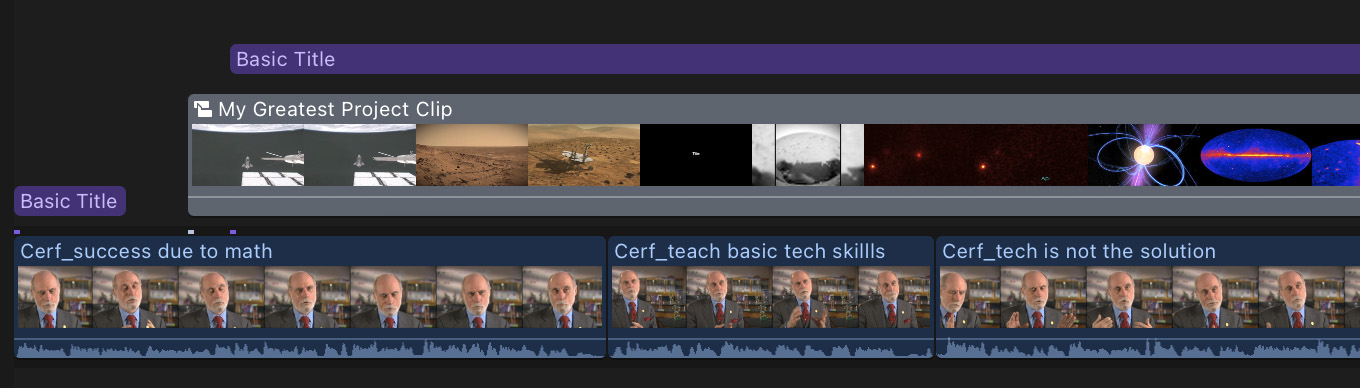Click the gray audio strip under My Greatest Project Clip

click(x=775, y=205)
